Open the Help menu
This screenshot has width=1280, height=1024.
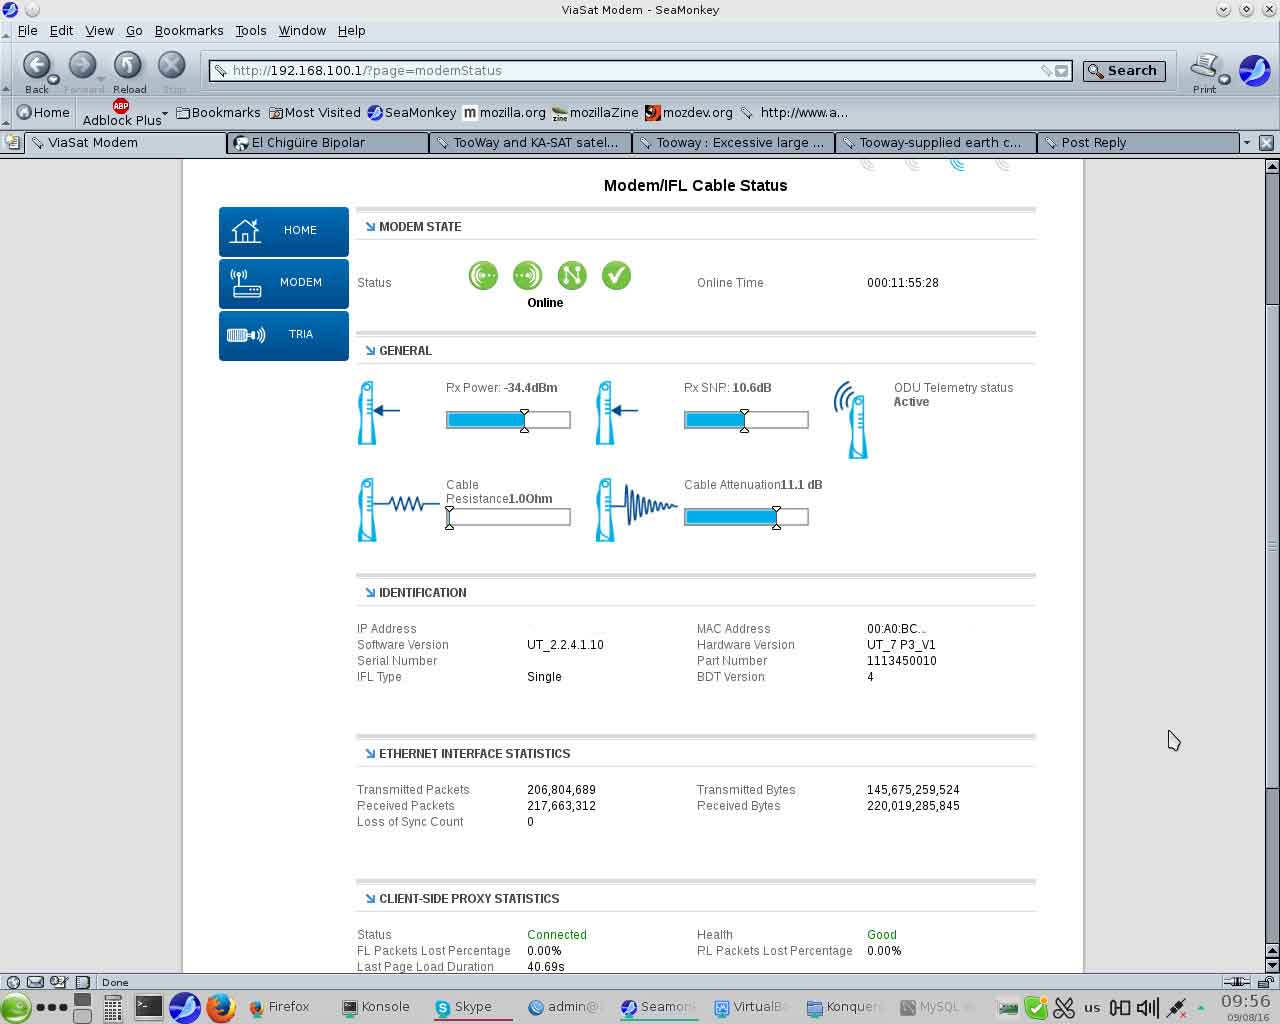351,30
